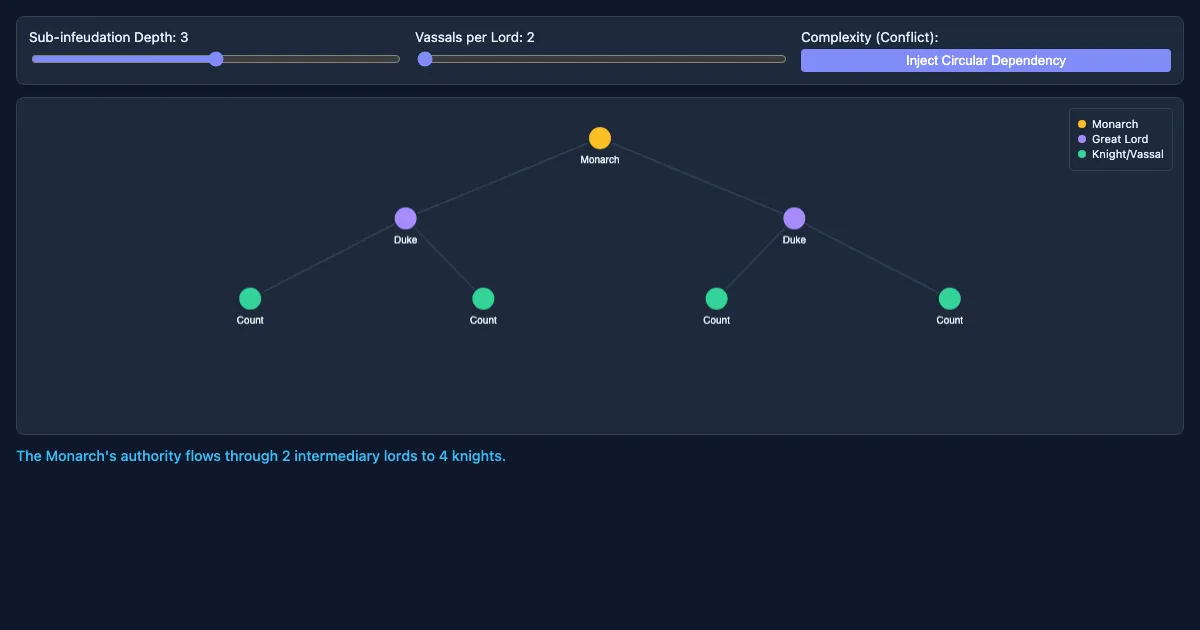Click the "Monarch" label below the yellow node
The image size is (1200, 630).
(x=600, y=160)
